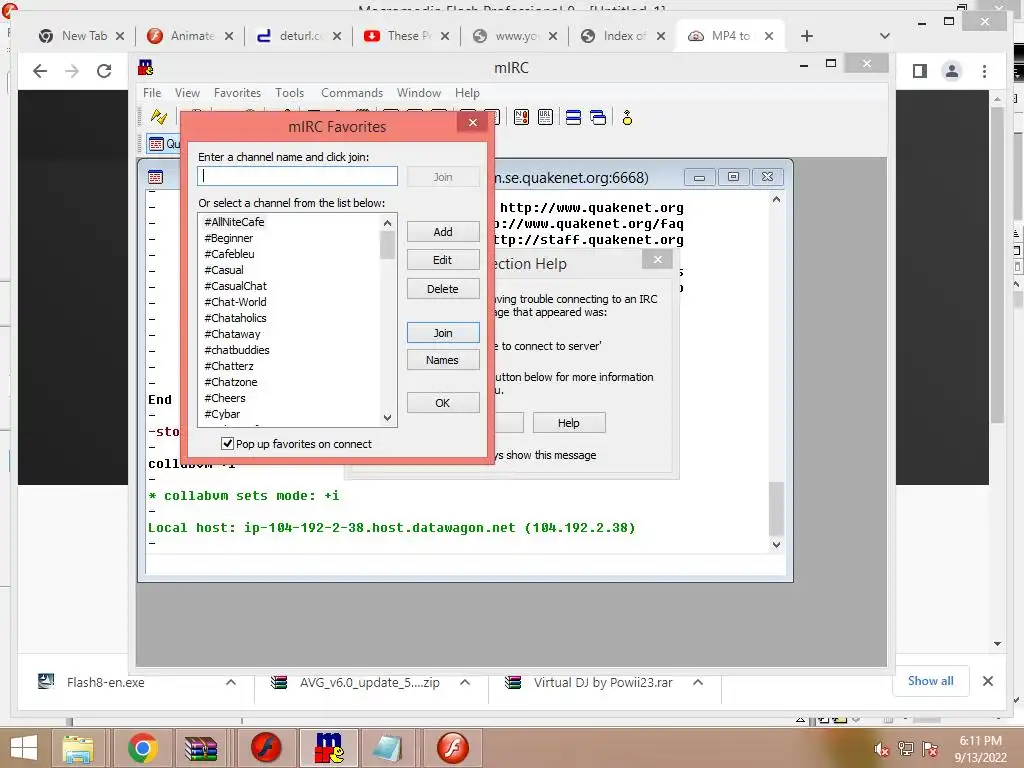Click the network tray icon

(x=906, y=749)
